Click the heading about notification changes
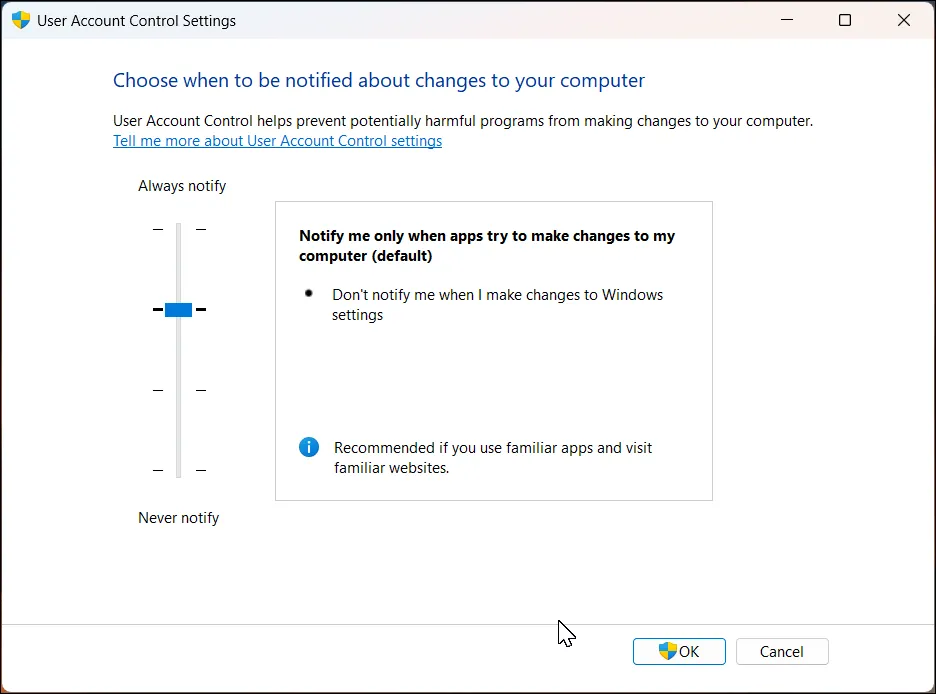Screen dimensions: 936x694 tap(378, 80)
